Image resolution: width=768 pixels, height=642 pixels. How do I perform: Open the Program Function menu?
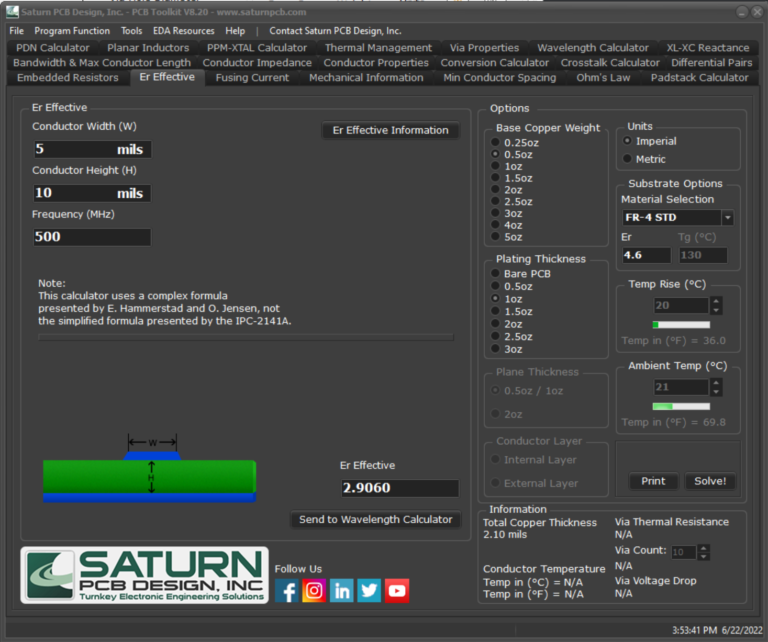pos(72,31)
